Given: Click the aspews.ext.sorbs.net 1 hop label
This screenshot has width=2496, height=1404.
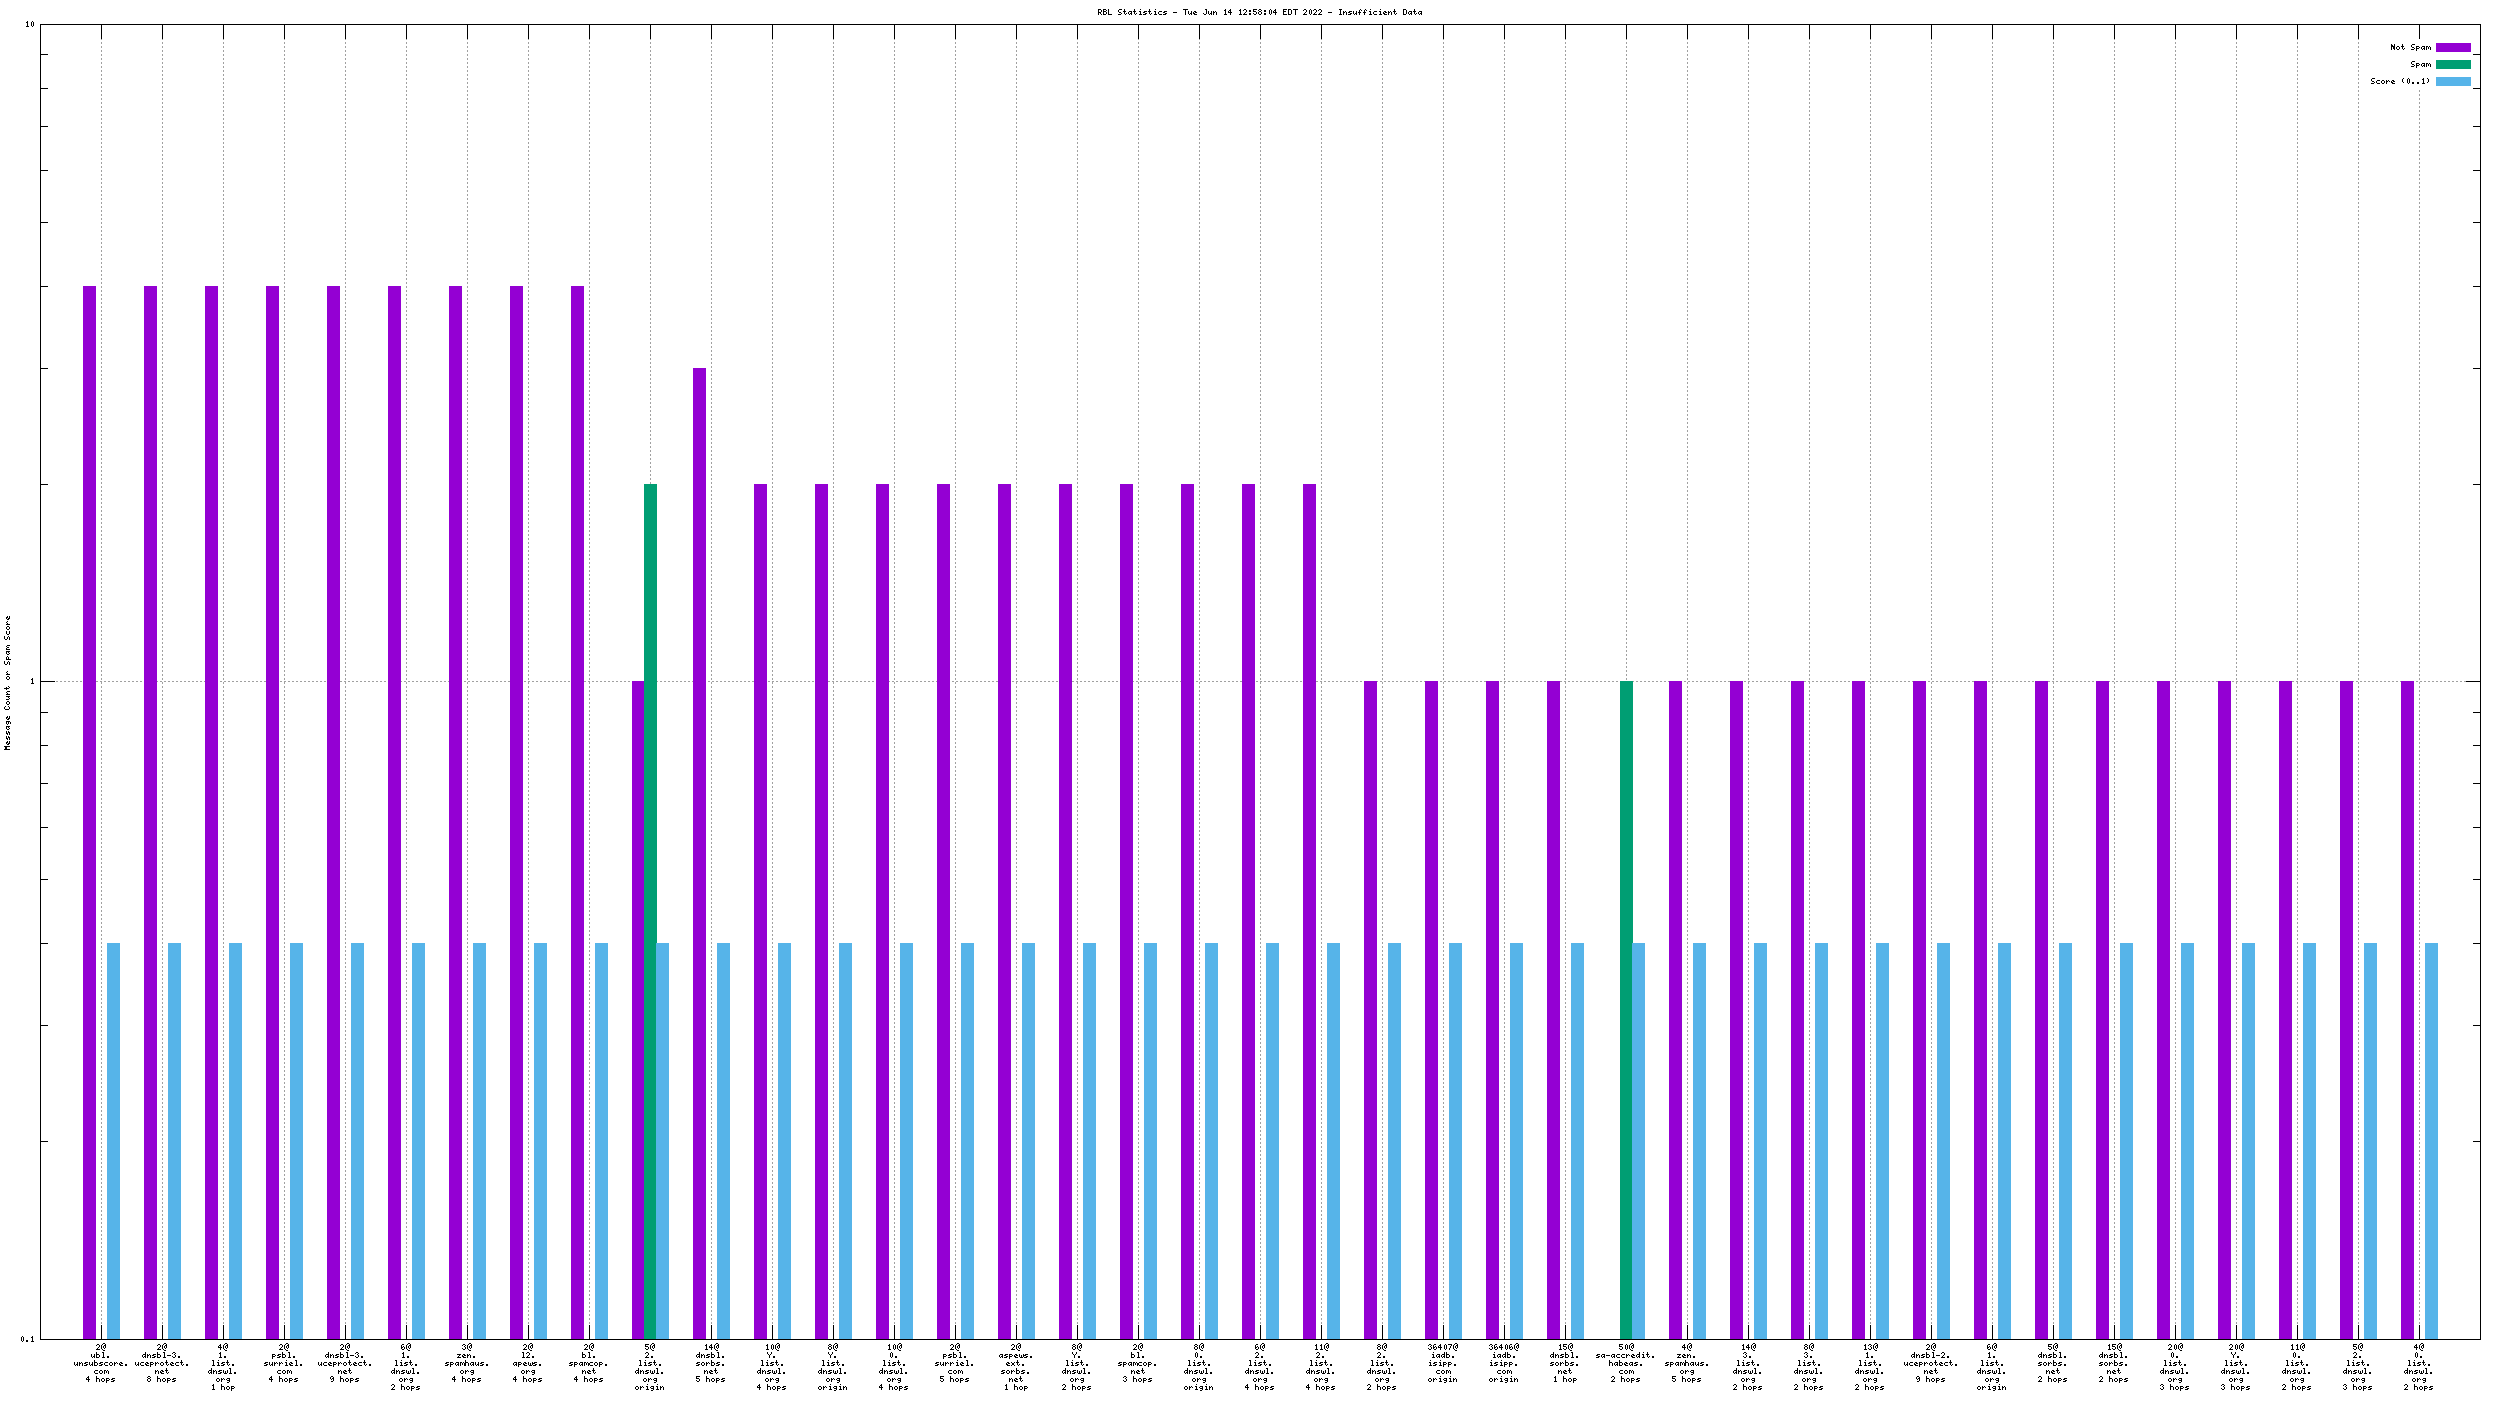Looking at the screenshot, I should click(1015, 1367).
